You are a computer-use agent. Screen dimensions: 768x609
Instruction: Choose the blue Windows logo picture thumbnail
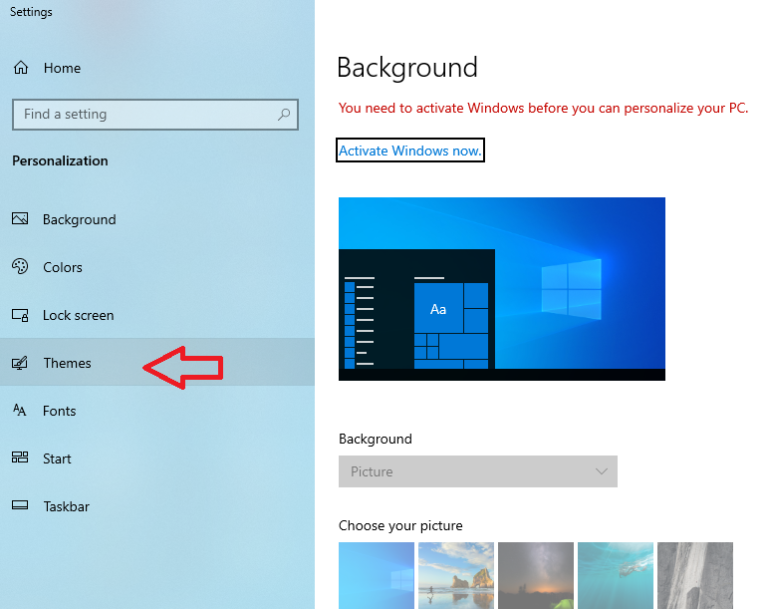(x=376, y=575)
